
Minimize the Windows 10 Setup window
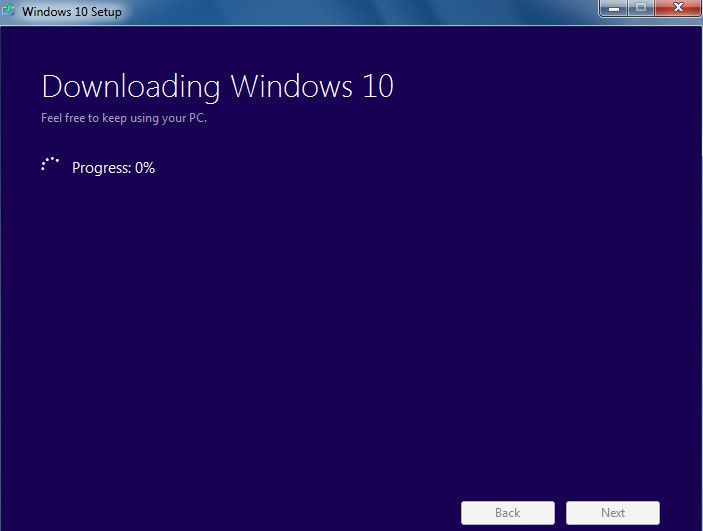click(614, 8)
